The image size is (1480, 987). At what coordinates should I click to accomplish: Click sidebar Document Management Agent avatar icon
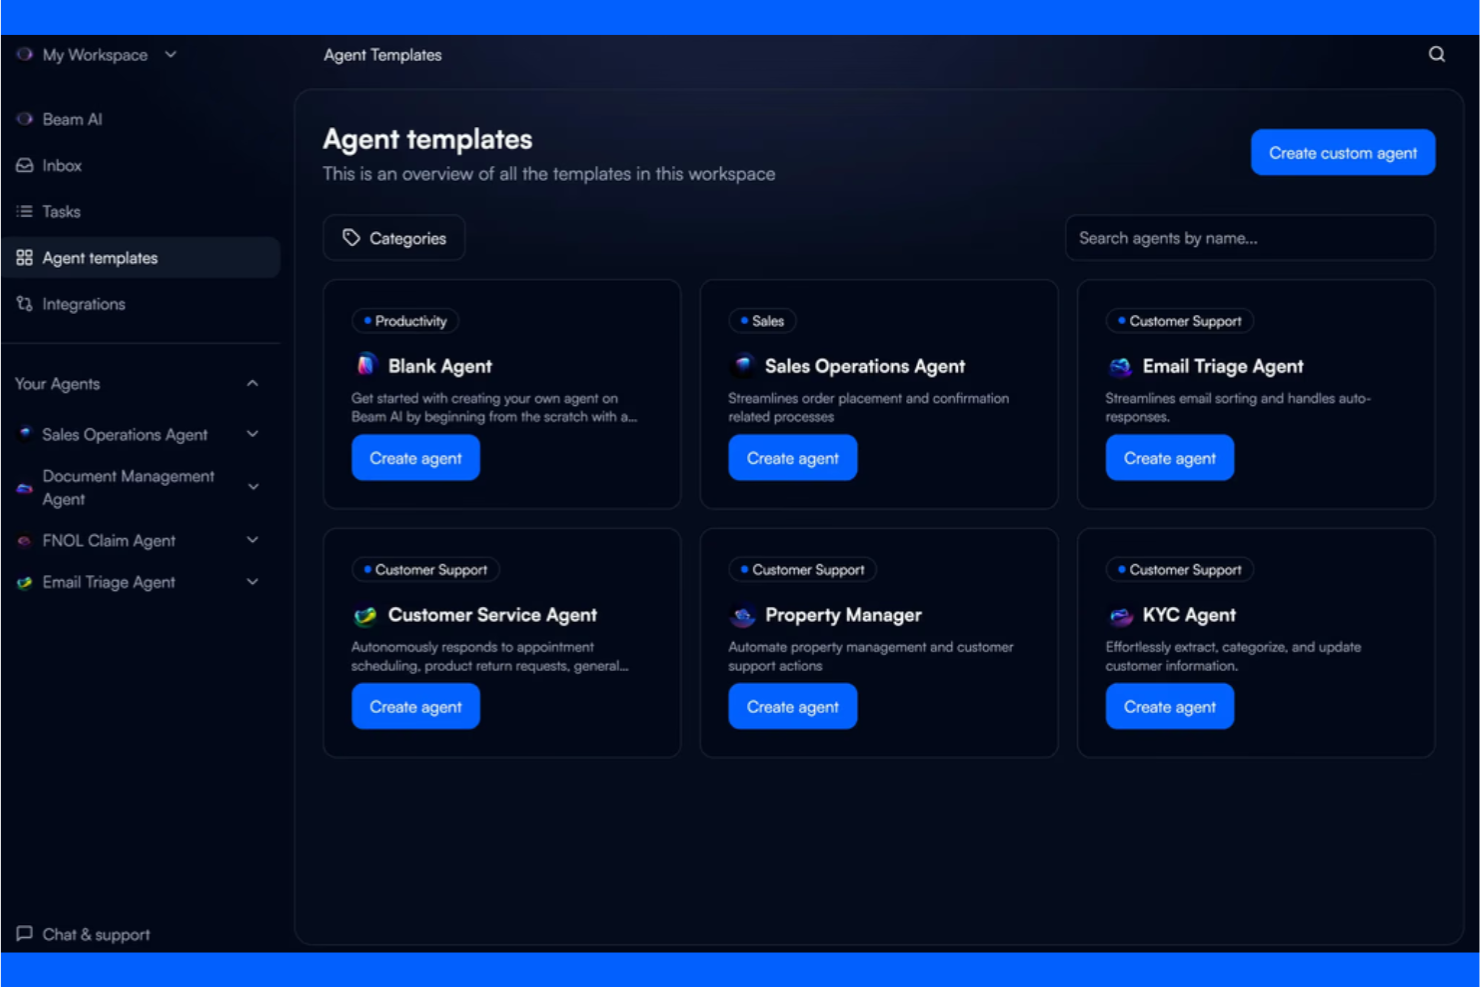tap(25, 488)
